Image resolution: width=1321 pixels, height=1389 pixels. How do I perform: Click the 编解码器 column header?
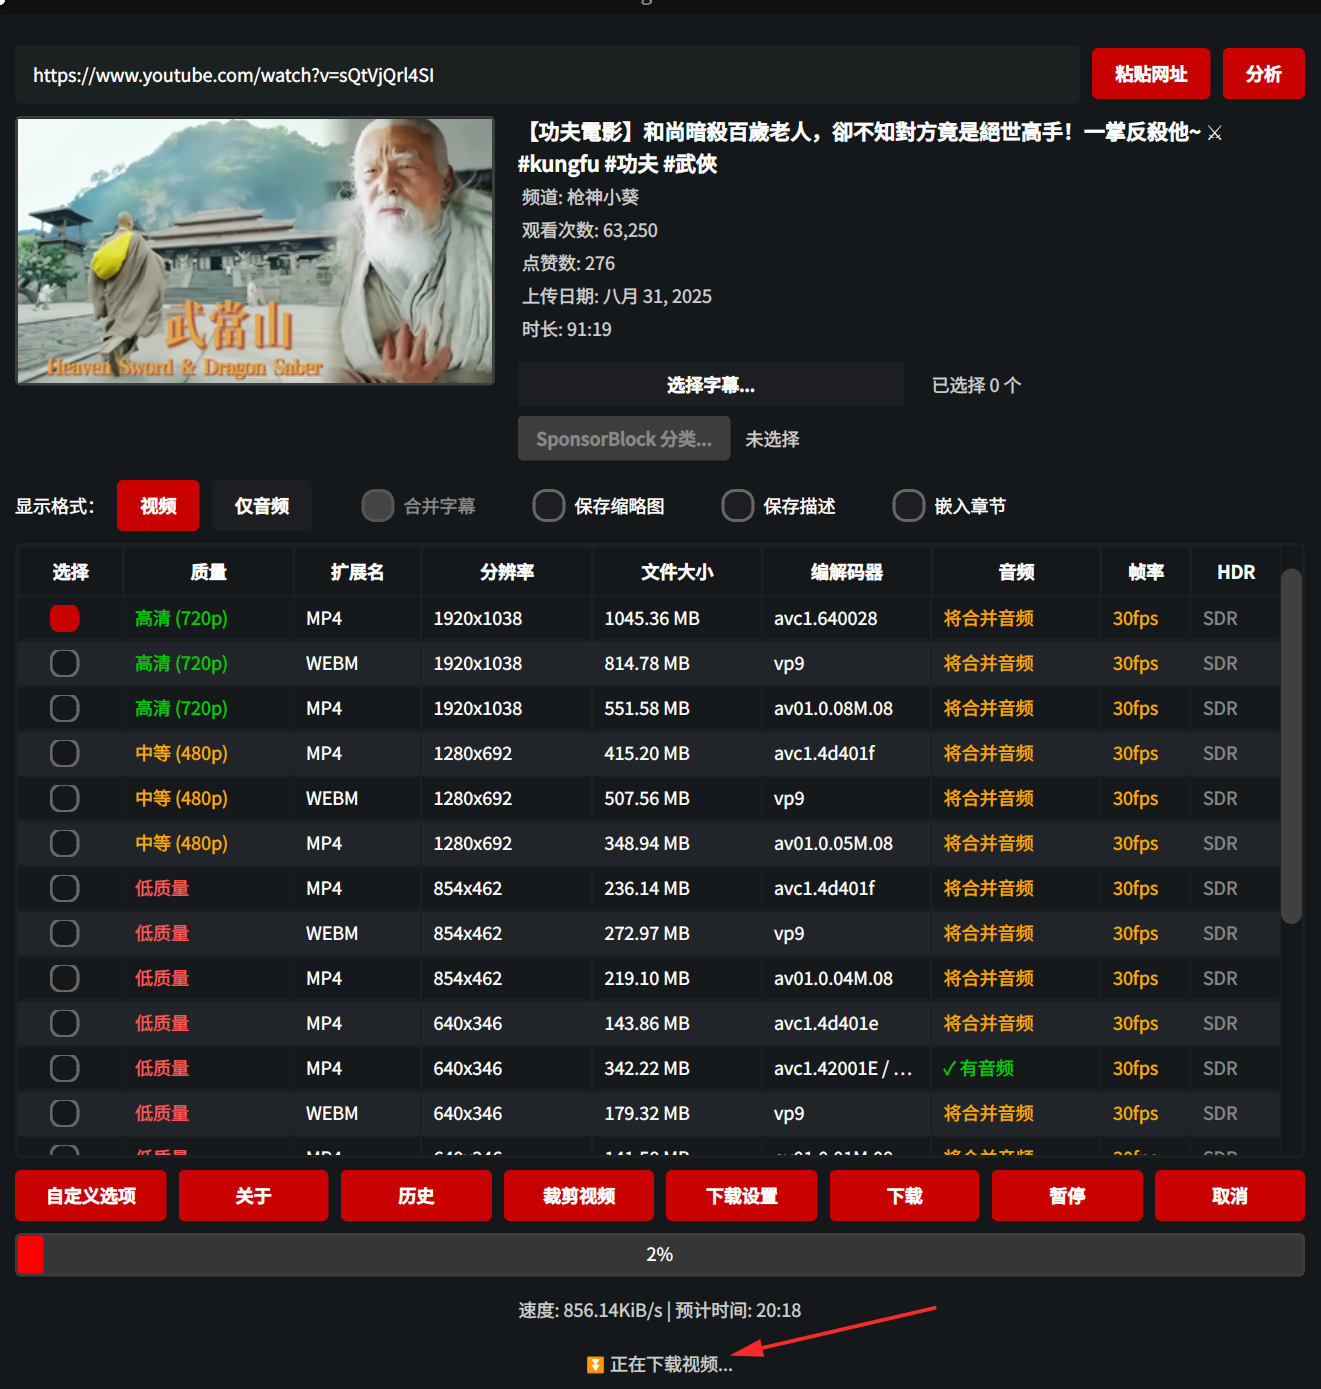pos(847,572)
